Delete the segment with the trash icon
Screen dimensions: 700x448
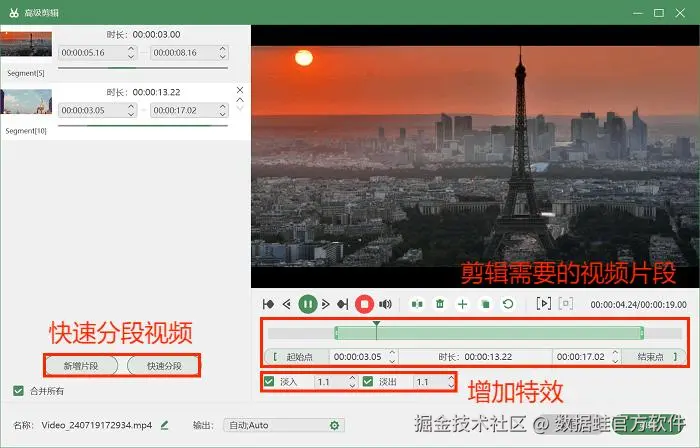point(440,304)
